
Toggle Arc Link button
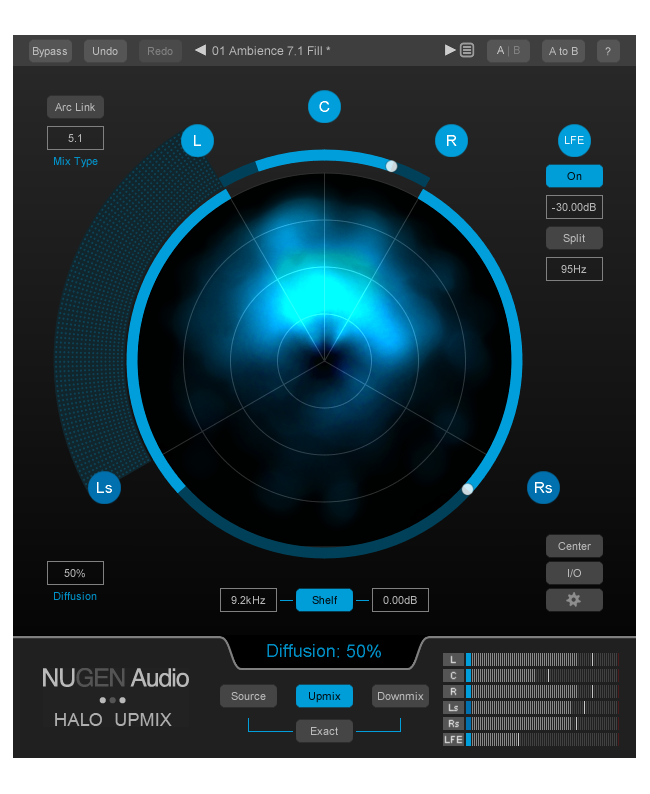tap(75, 107)
